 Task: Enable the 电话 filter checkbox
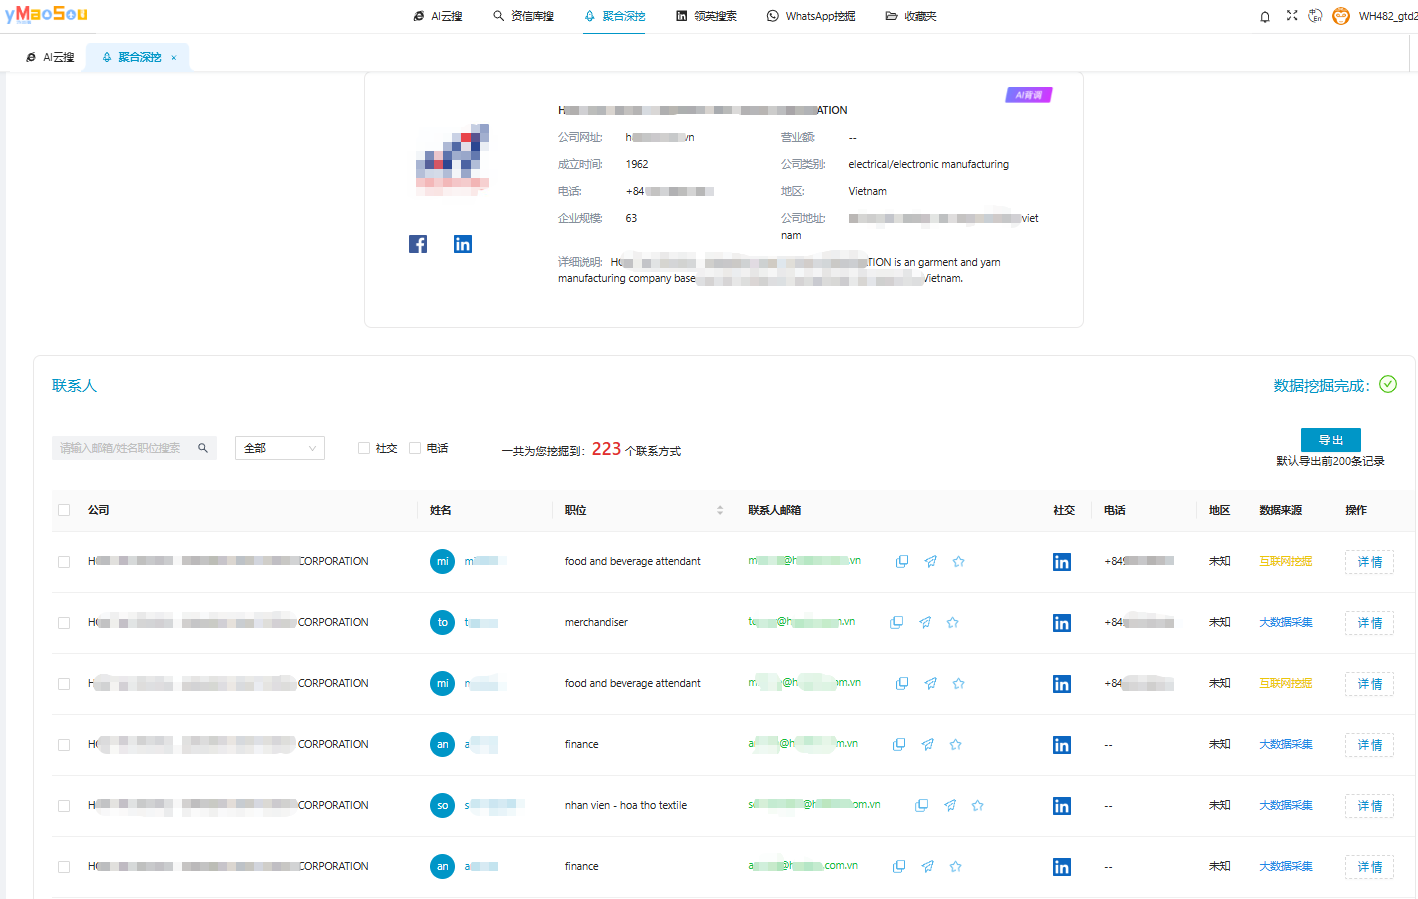pos(415,448)
